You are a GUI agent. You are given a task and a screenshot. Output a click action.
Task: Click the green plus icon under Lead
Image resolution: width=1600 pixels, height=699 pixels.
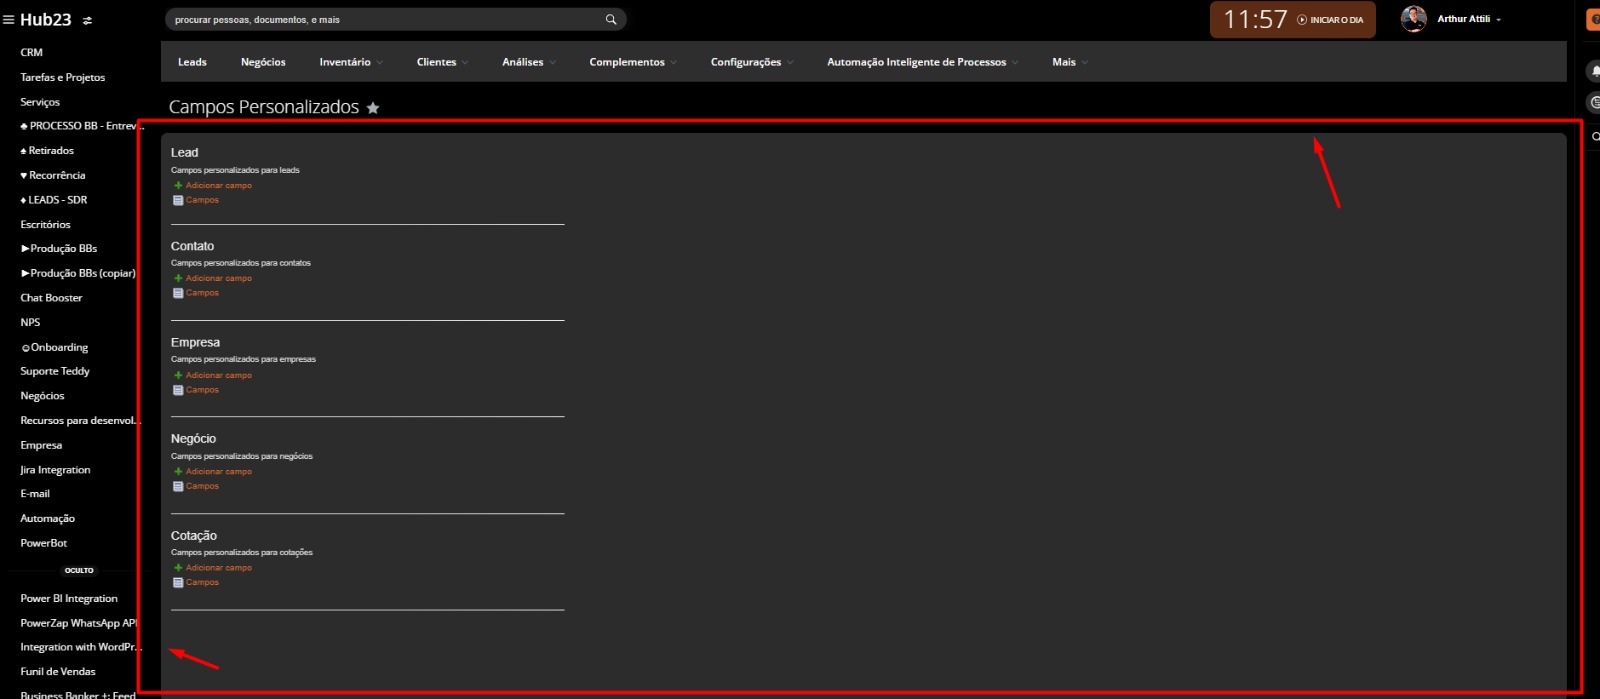pos(178,185)
